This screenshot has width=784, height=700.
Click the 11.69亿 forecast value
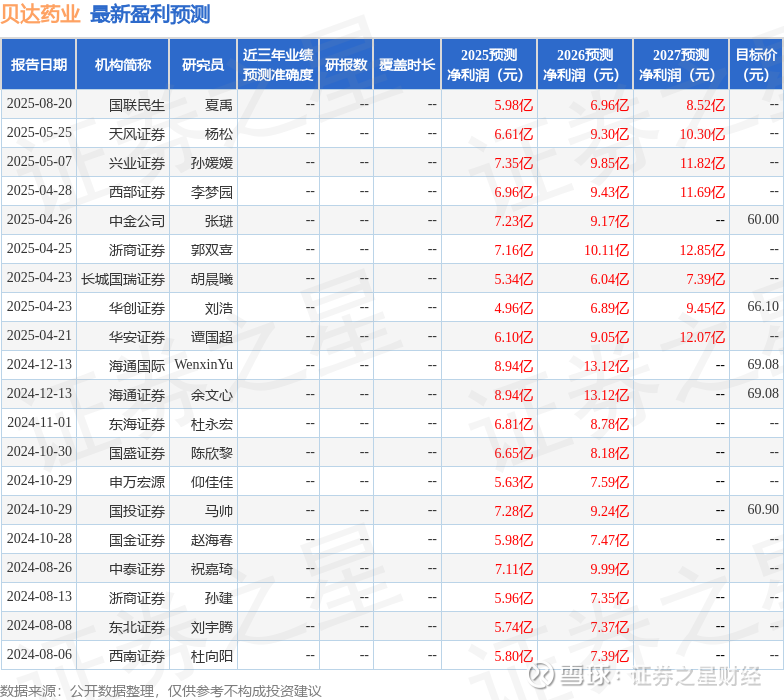point(702,192)
